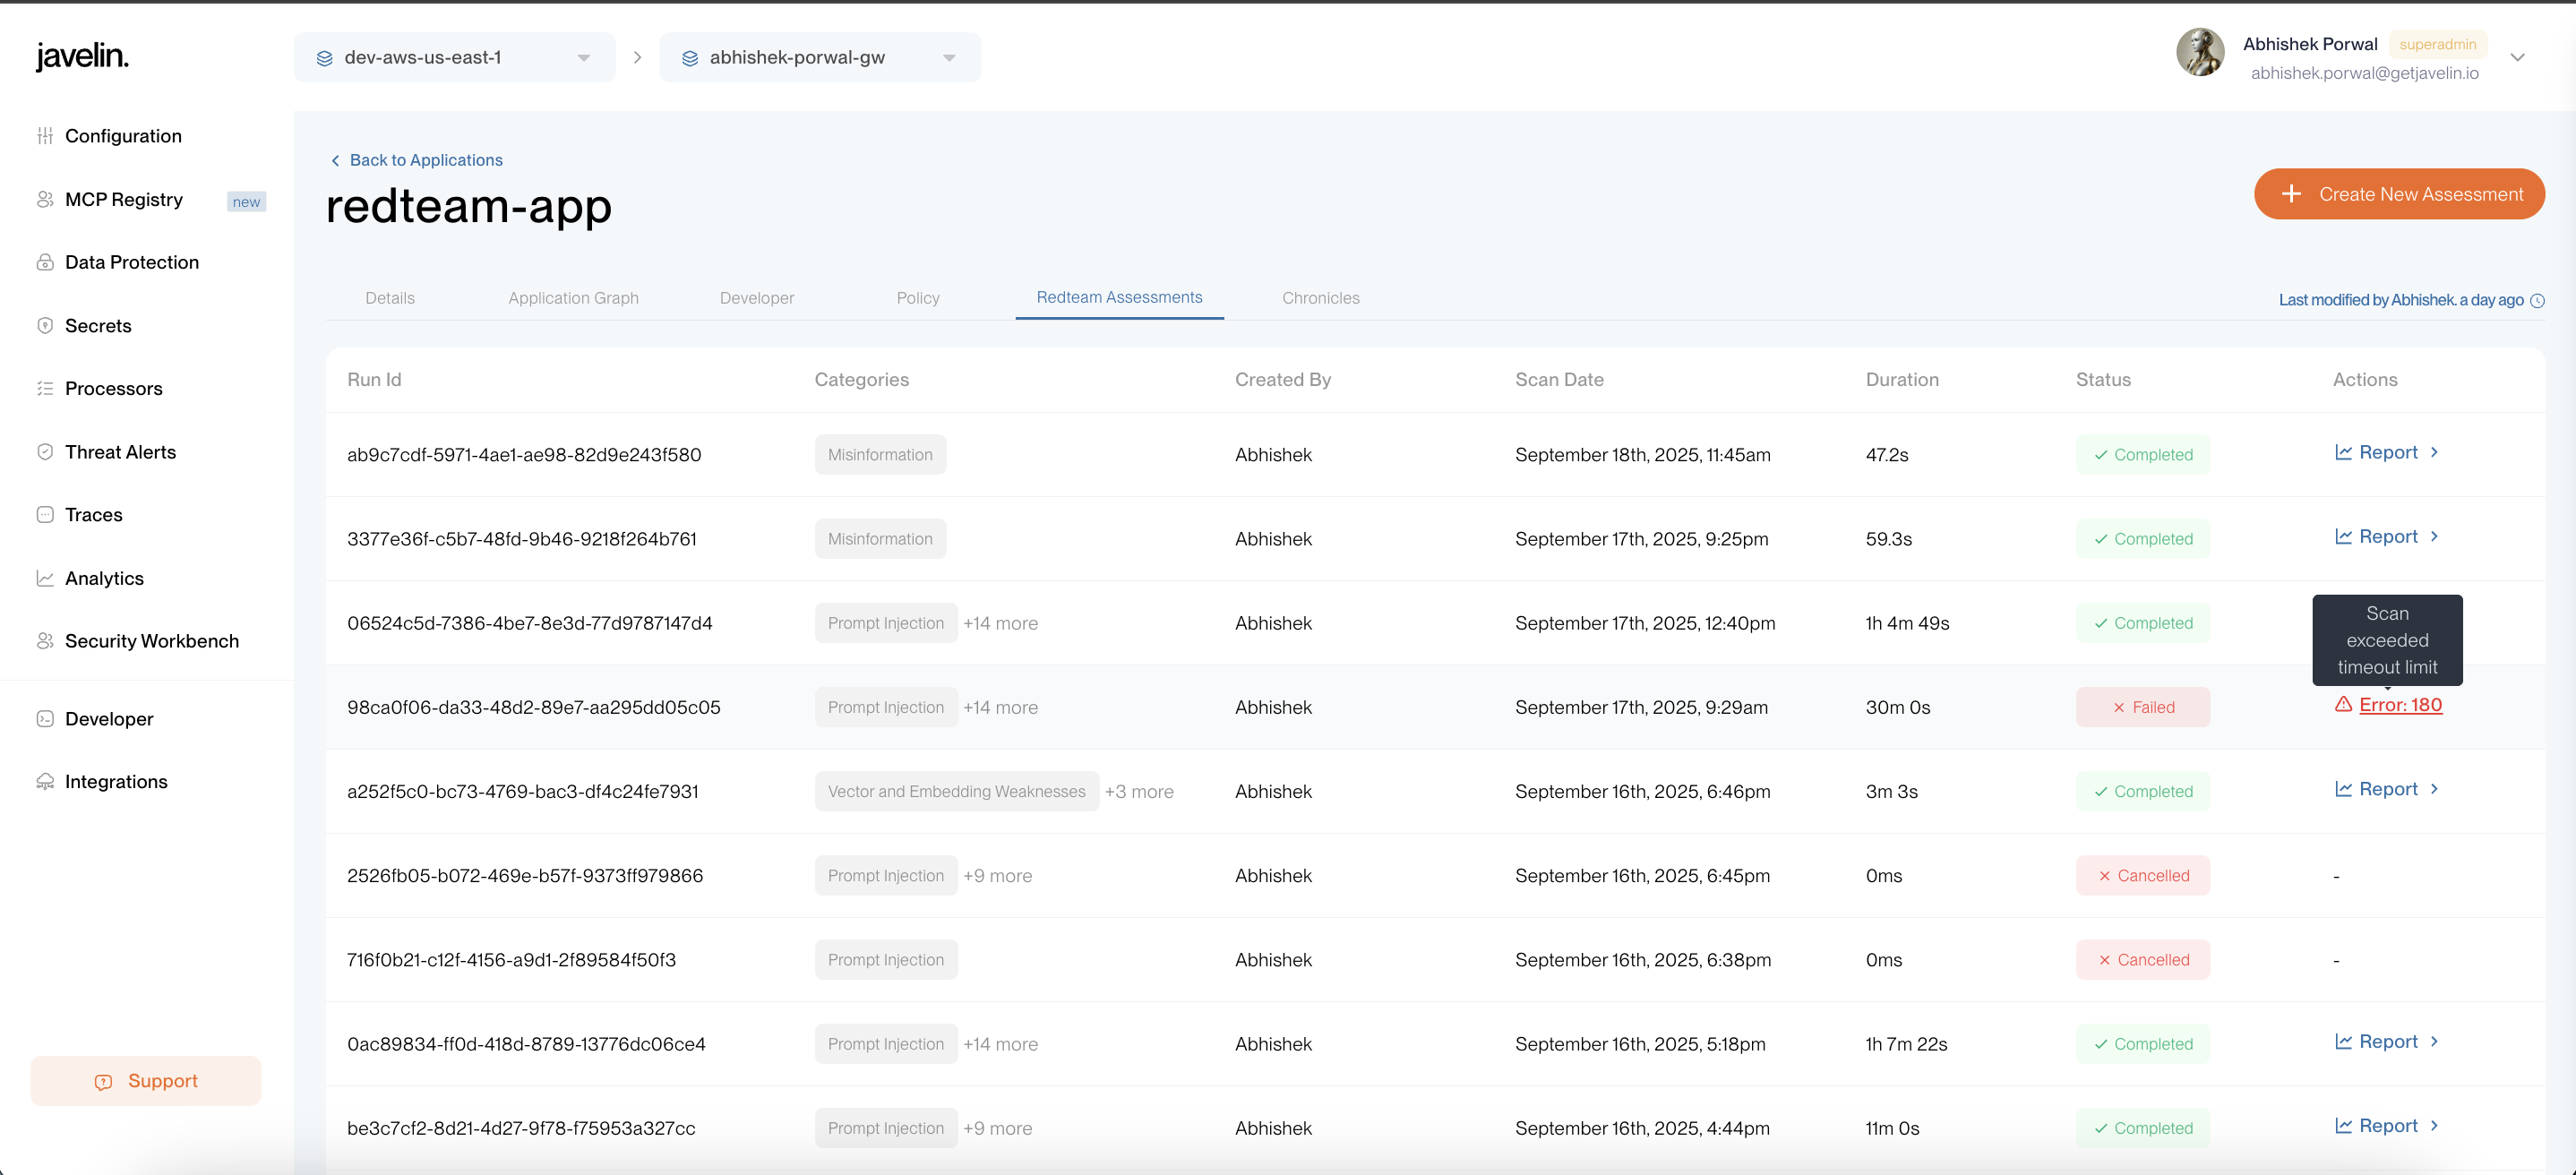Click the Support button

tap(146, 1081)
